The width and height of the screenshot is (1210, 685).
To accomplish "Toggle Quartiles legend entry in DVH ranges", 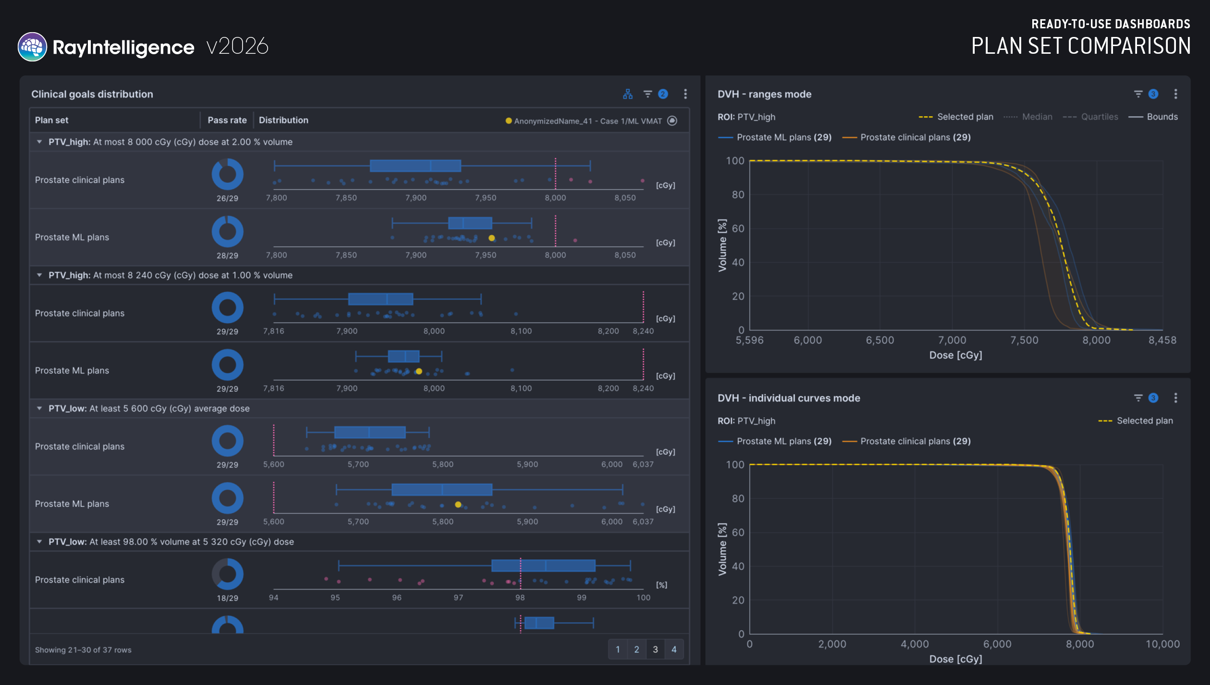I will (x=1090, y=117).
